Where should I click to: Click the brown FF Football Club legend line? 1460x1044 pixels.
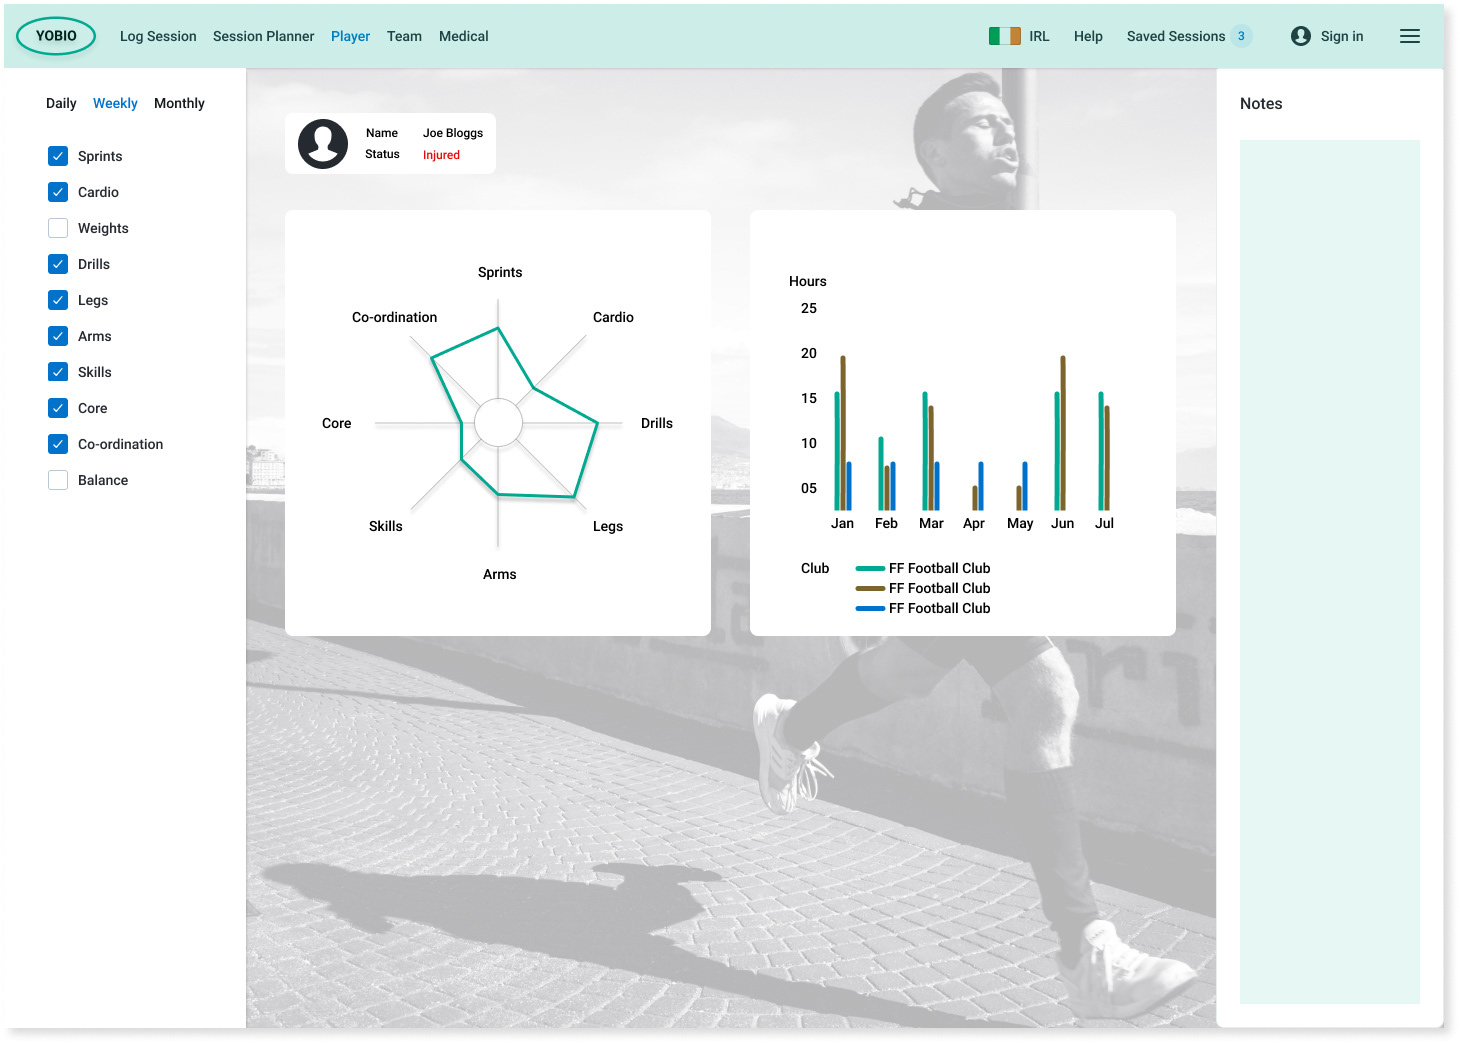click(870, 588)
